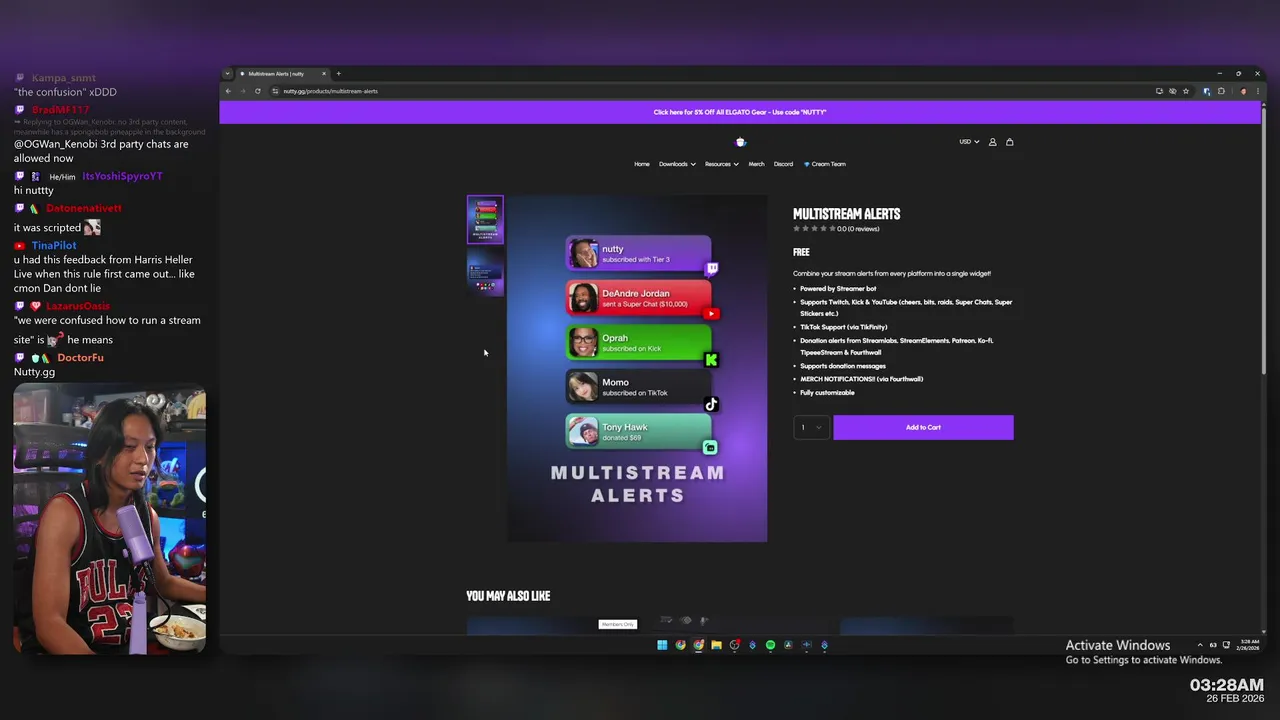Image resolution: width=1280 pixels, height=720 pixels.
Task: Click TinaPilot username in chat
Action: [x=54, y=245]
